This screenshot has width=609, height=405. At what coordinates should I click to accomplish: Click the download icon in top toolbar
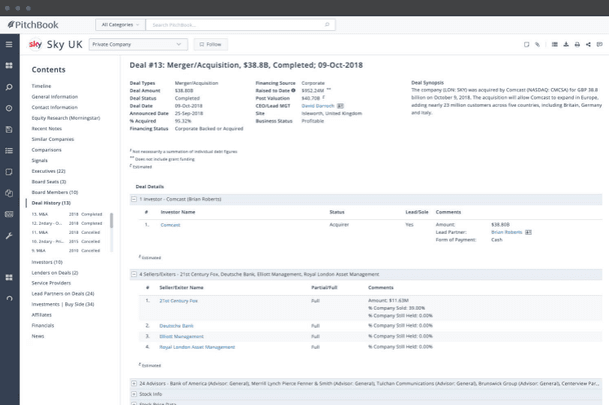[566, 44]
